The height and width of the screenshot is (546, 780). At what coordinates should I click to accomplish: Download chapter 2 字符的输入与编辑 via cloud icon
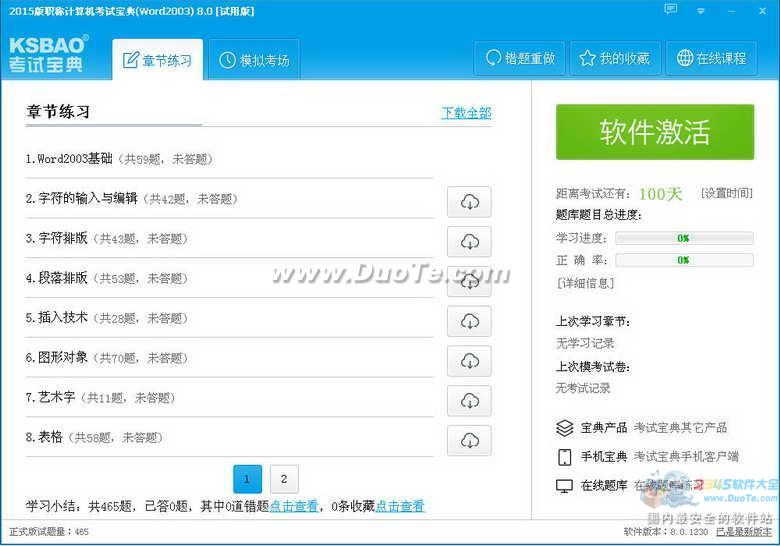tap(469, 202)
